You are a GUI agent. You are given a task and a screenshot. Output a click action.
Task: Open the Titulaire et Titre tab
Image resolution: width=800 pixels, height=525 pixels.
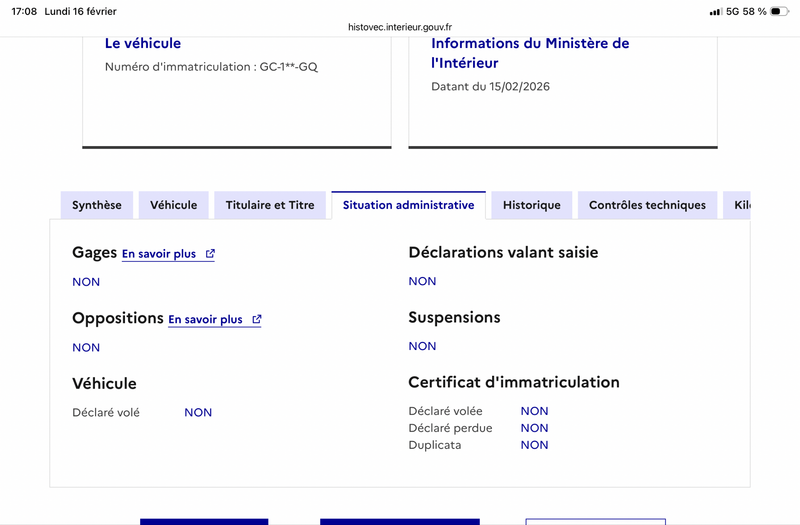(x=270, y=205)
